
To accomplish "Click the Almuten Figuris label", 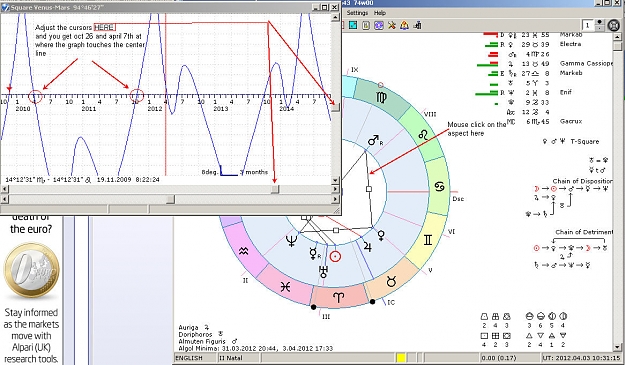I will [202, 341].
